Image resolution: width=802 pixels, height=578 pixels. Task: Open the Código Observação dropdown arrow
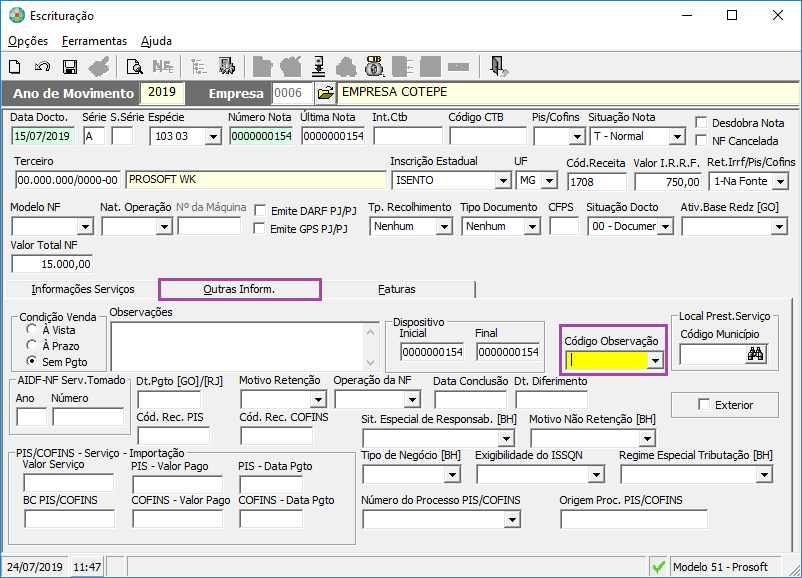[x=655, y=361]
